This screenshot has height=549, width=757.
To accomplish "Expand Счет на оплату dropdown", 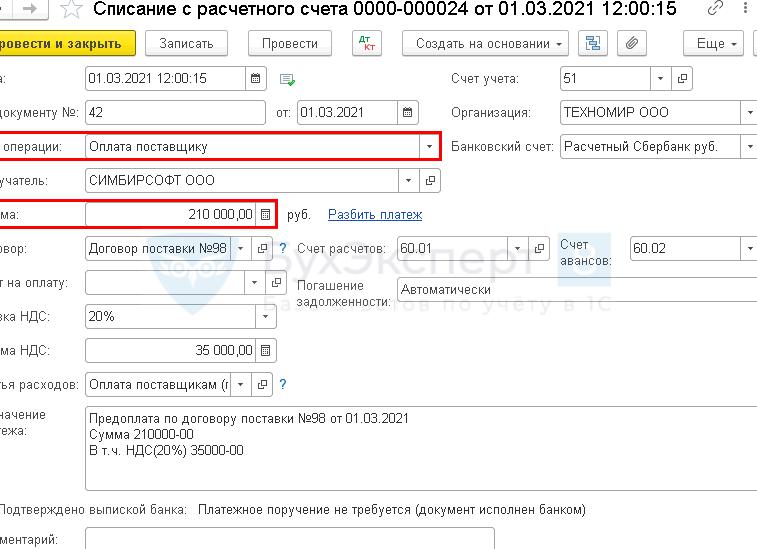I will (254, 282).
